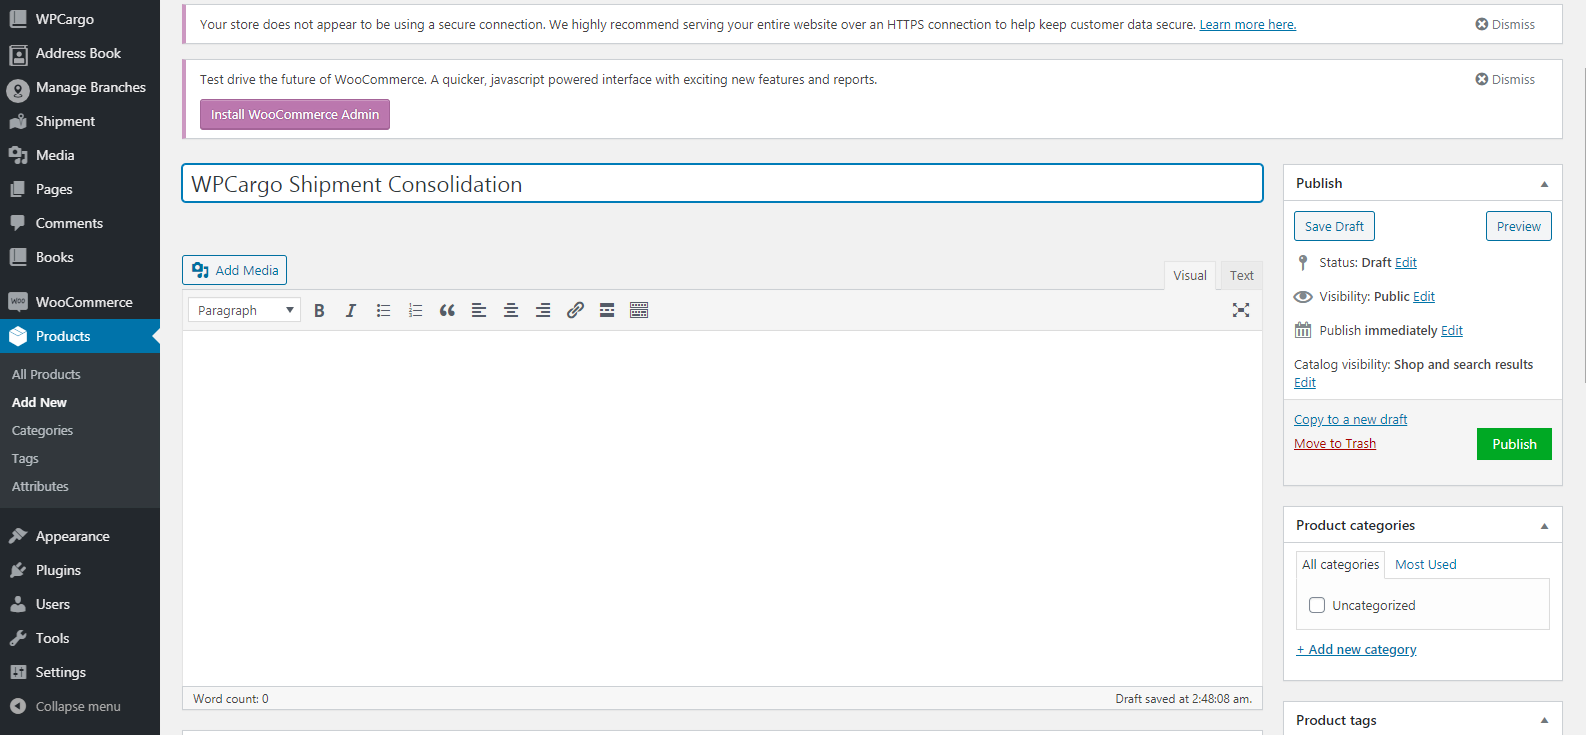
Task: Switch to the Text editor tab
Action: tap(1241, 276)
